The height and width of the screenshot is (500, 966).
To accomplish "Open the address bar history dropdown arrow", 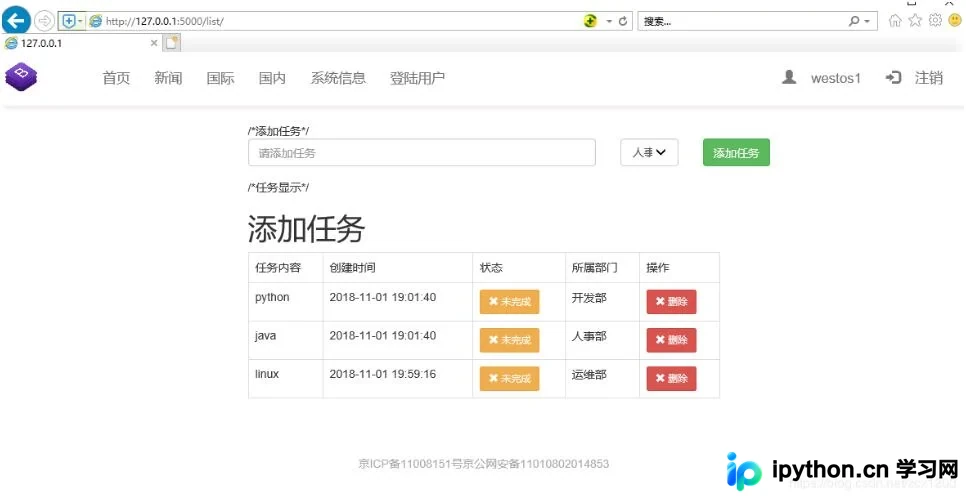I will (x=609, y=21).
